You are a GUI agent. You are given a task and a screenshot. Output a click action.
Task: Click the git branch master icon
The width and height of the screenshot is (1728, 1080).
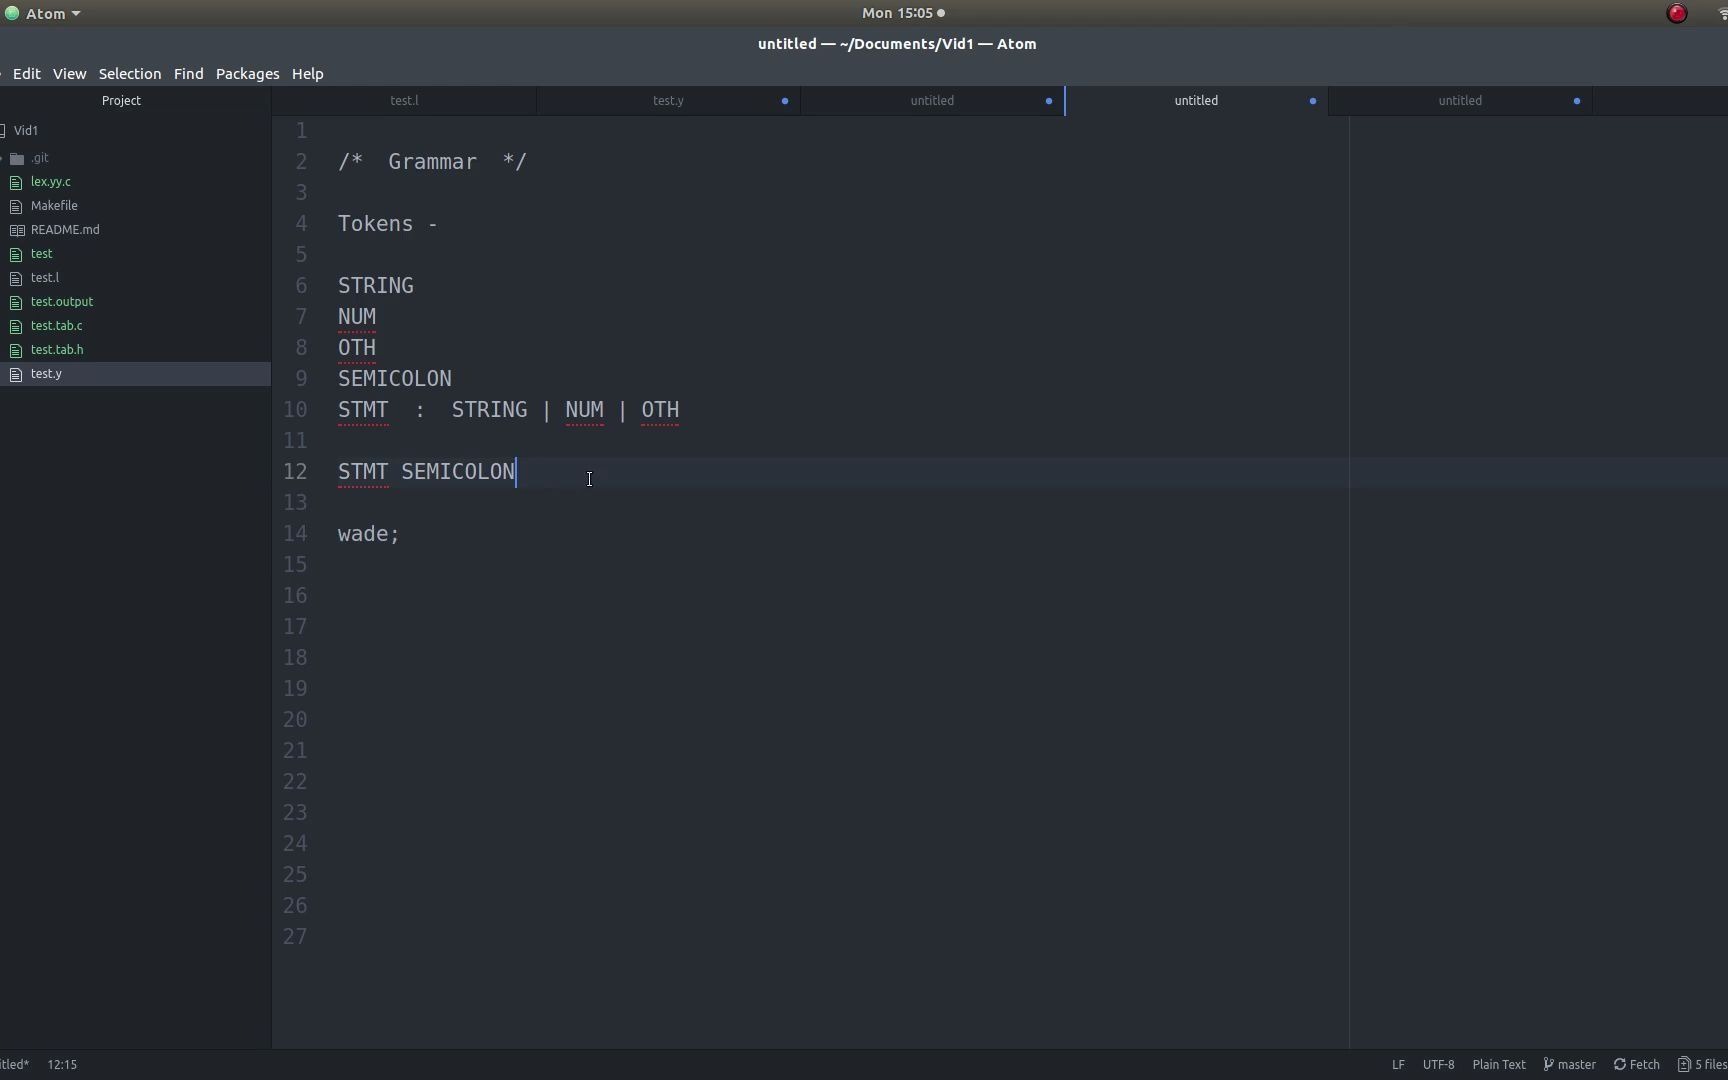point(1548,1064)
